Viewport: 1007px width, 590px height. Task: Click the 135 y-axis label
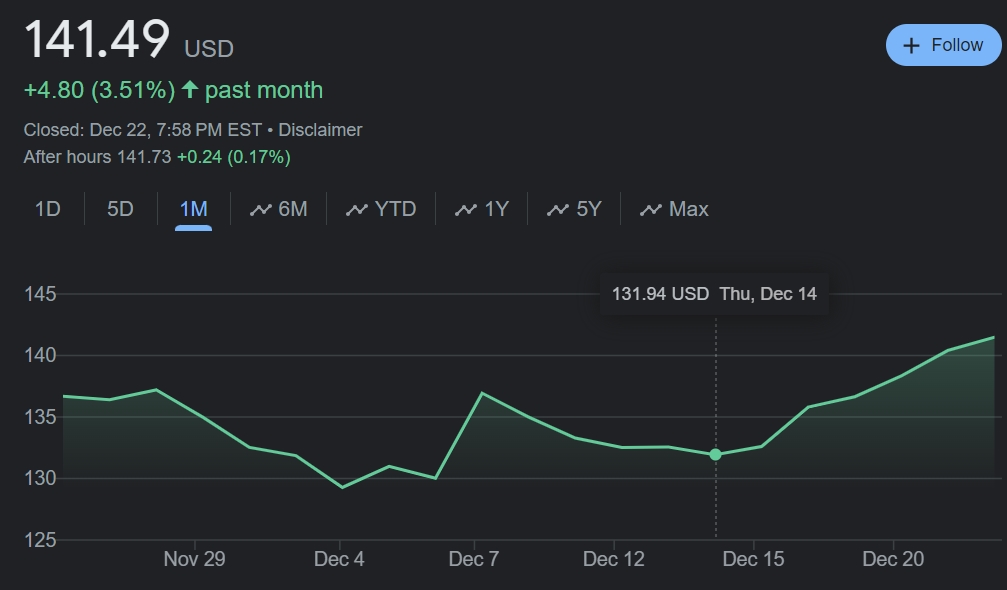(40, 417)
